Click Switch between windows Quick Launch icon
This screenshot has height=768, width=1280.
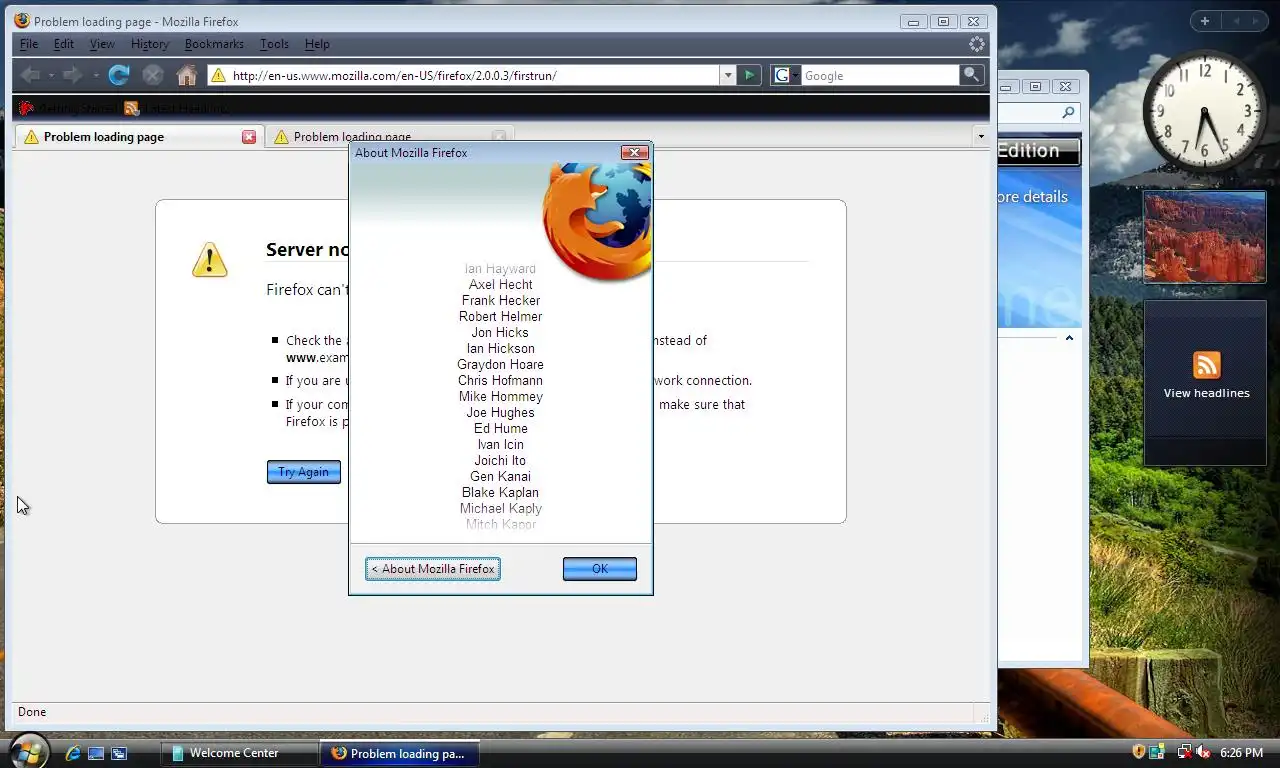(119, 753)
